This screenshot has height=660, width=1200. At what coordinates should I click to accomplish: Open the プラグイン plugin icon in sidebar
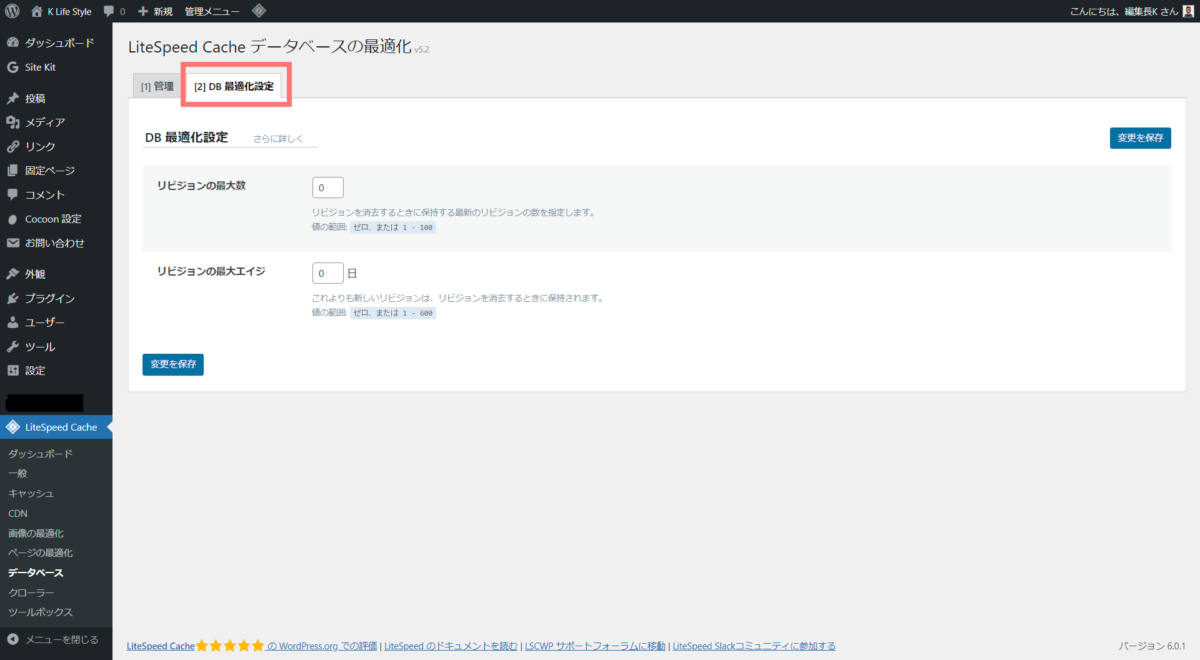[x=14, y=298]
